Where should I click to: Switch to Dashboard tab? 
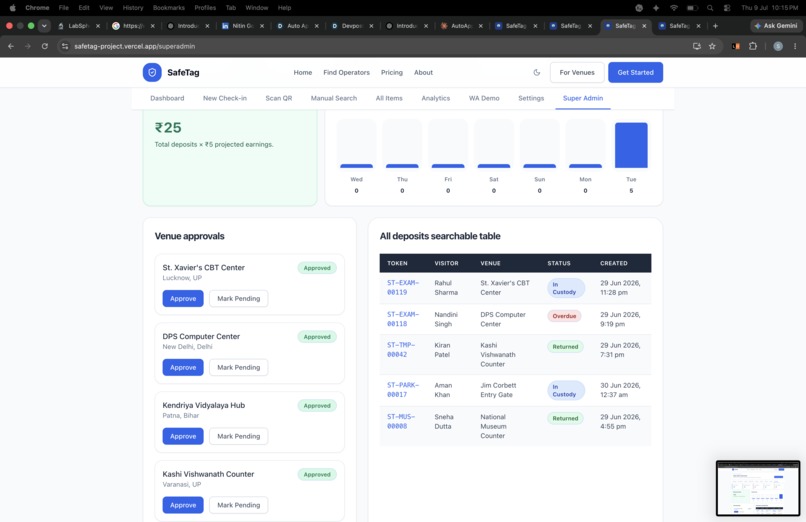167,98
